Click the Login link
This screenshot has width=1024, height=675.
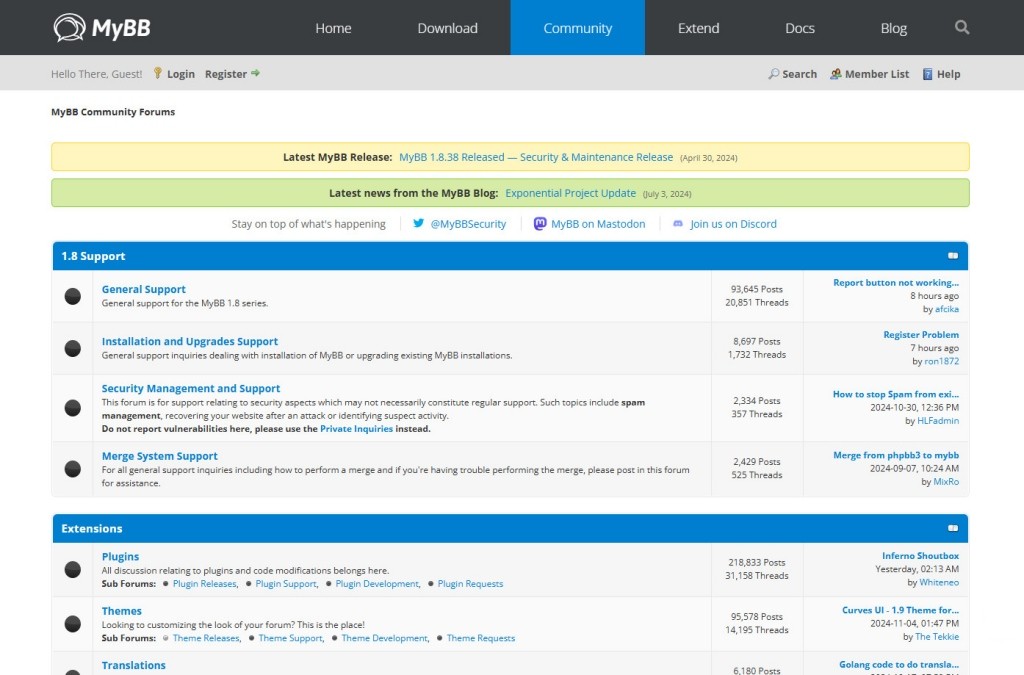pyautogui.click(x=181, y=74)
